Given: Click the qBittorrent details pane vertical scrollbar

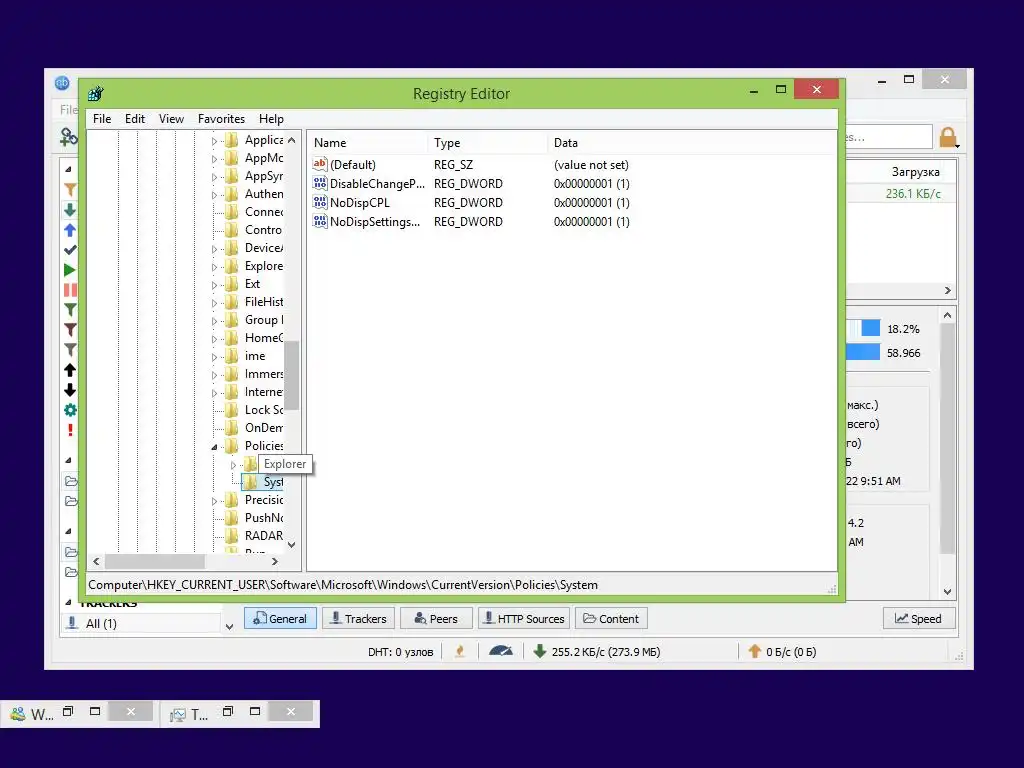Looking at the screenshot, I should coord(947,439).
